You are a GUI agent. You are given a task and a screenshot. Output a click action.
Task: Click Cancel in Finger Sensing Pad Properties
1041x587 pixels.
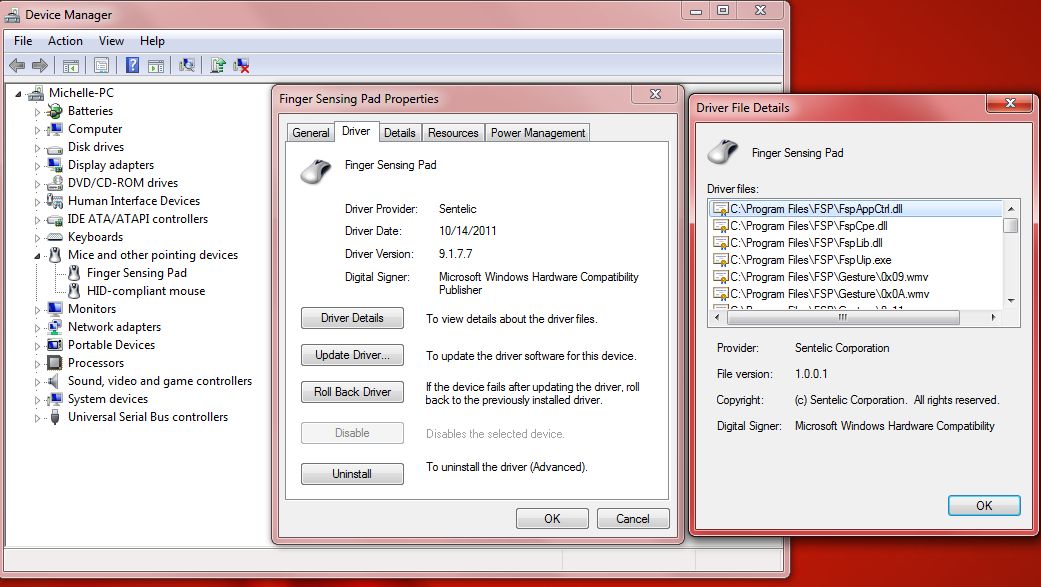(633, 519)
